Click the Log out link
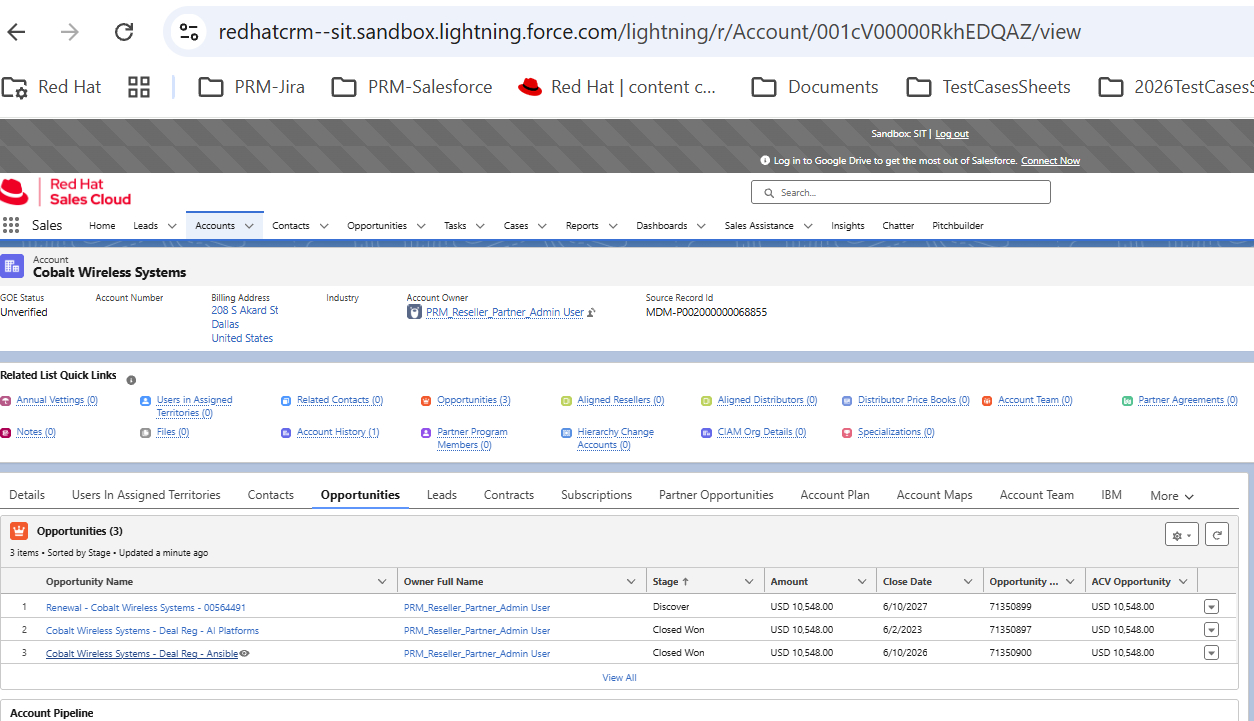This screenshot has height=721, width=1254. tap(952, 134)
